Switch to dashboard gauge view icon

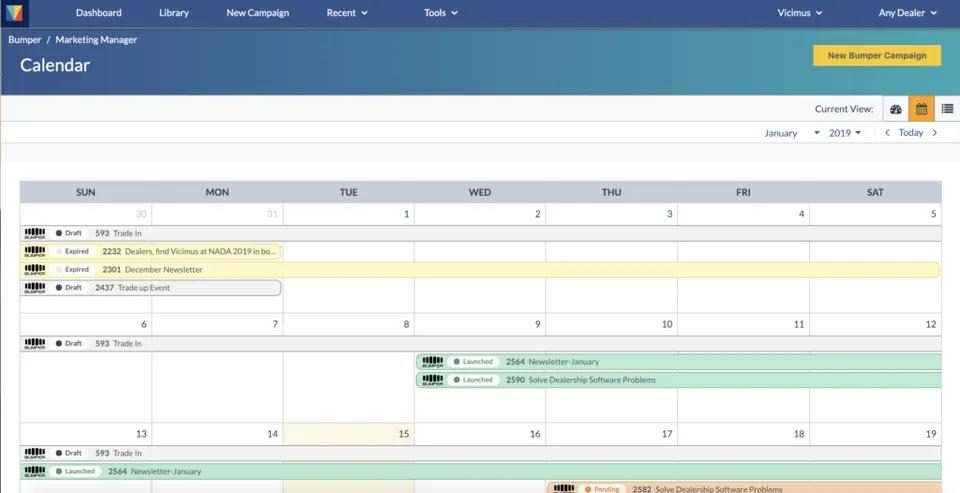pos(896,109)
